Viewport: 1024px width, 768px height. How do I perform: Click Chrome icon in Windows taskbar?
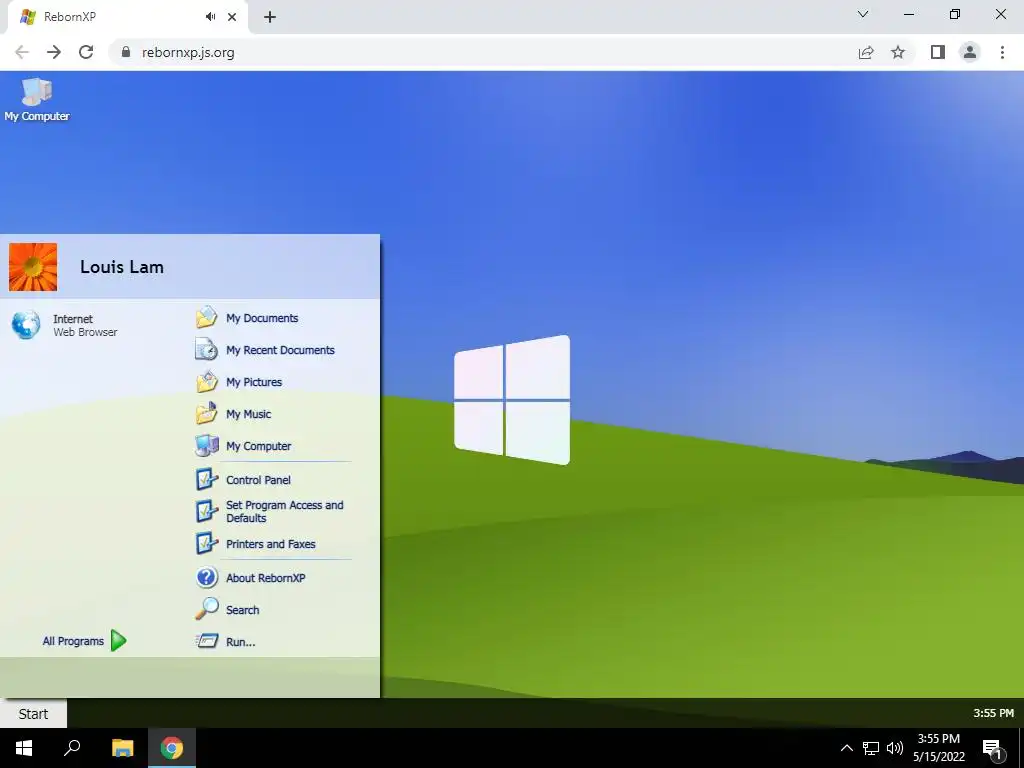(x=172, y=748)
